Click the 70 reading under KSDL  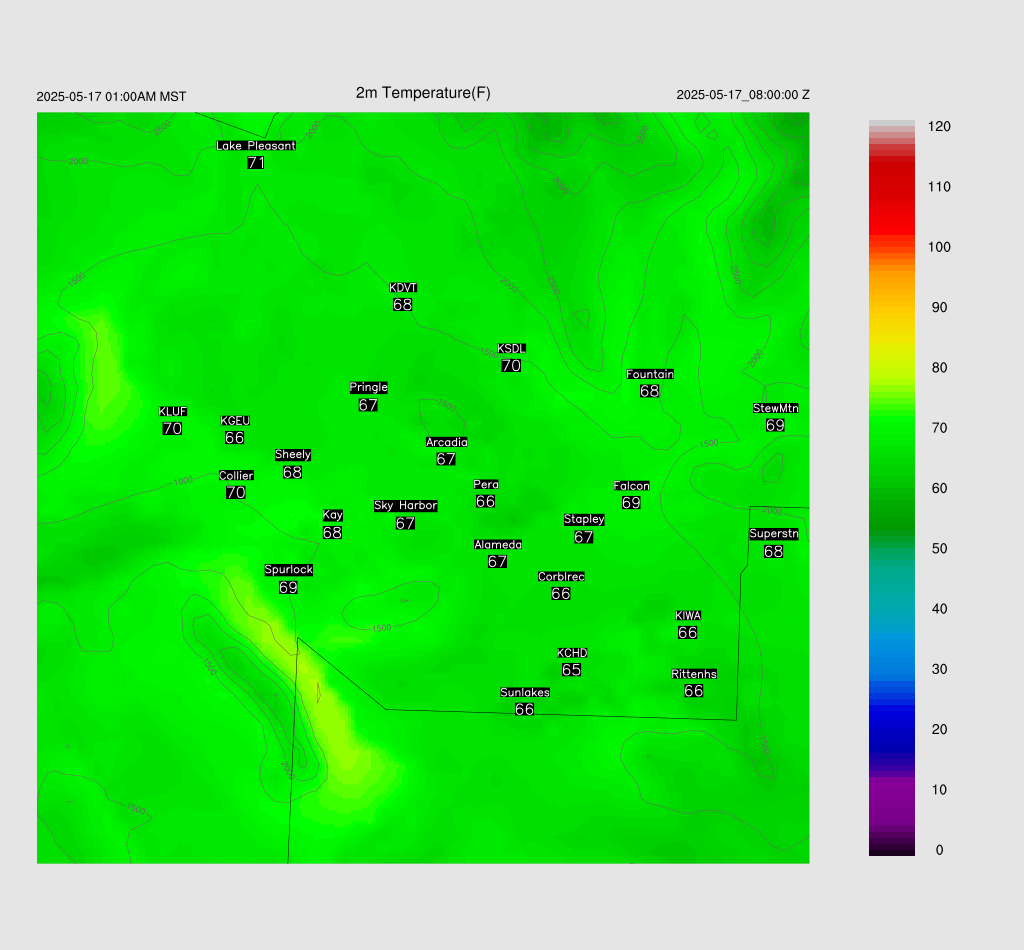(511, 366)
